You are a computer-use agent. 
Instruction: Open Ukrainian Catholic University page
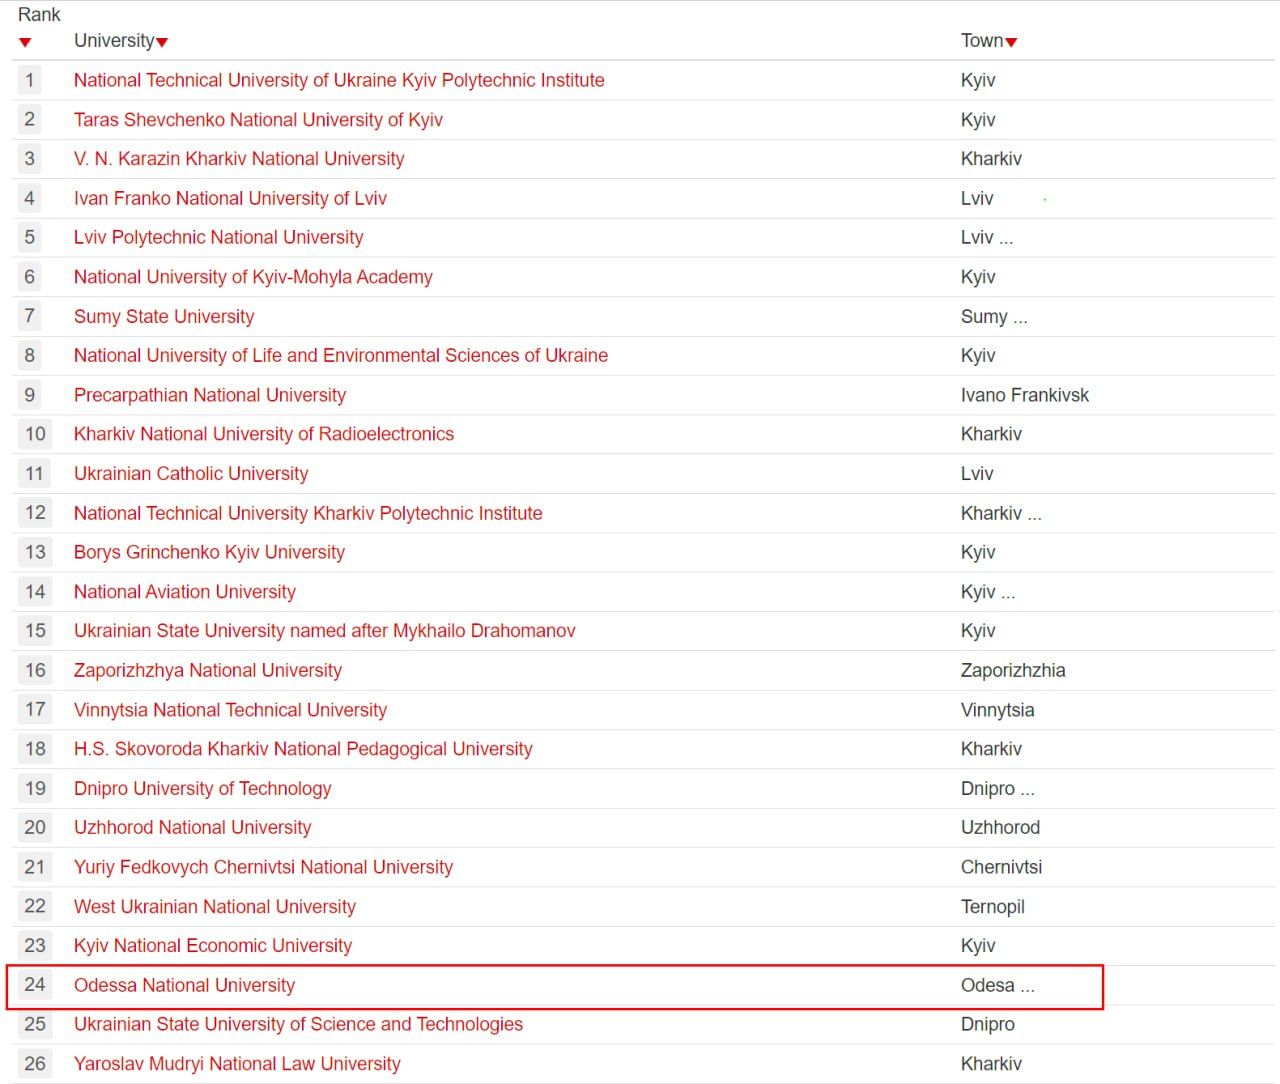[x=190, y=473]
